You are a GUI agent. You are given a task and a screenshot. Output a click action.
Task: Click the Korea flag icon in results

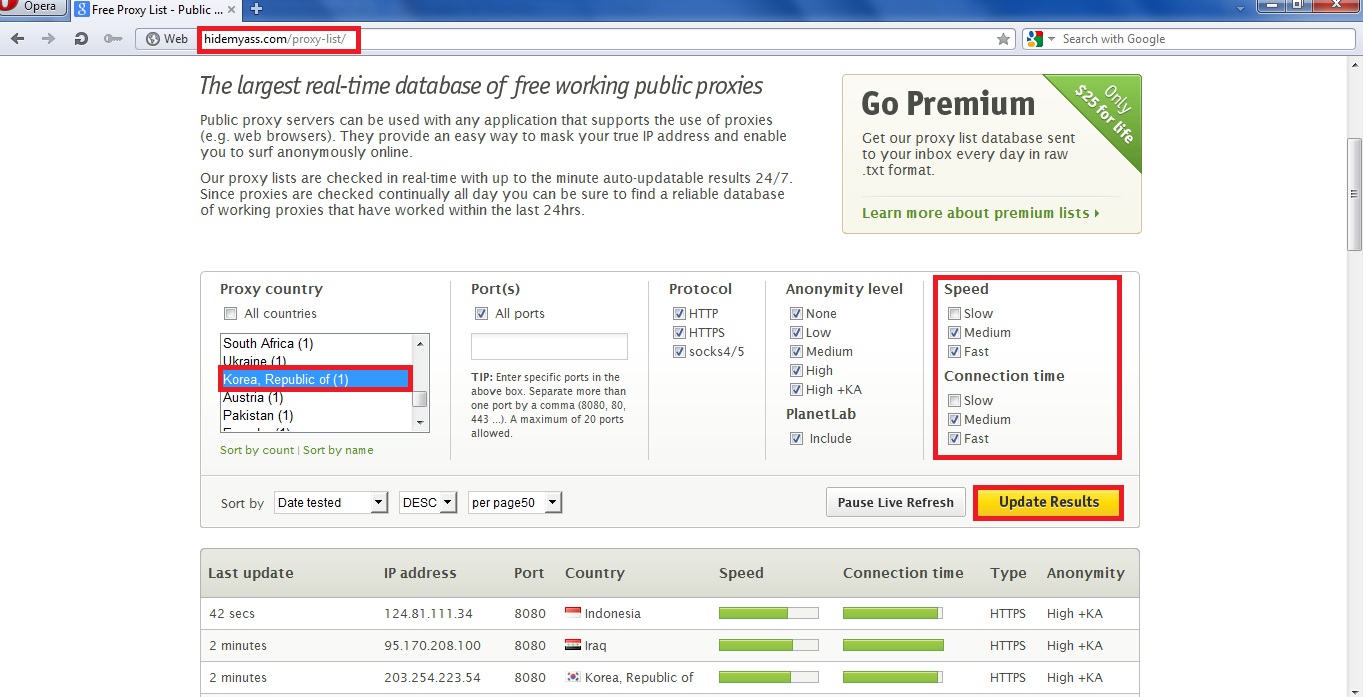tap(573, 677)
